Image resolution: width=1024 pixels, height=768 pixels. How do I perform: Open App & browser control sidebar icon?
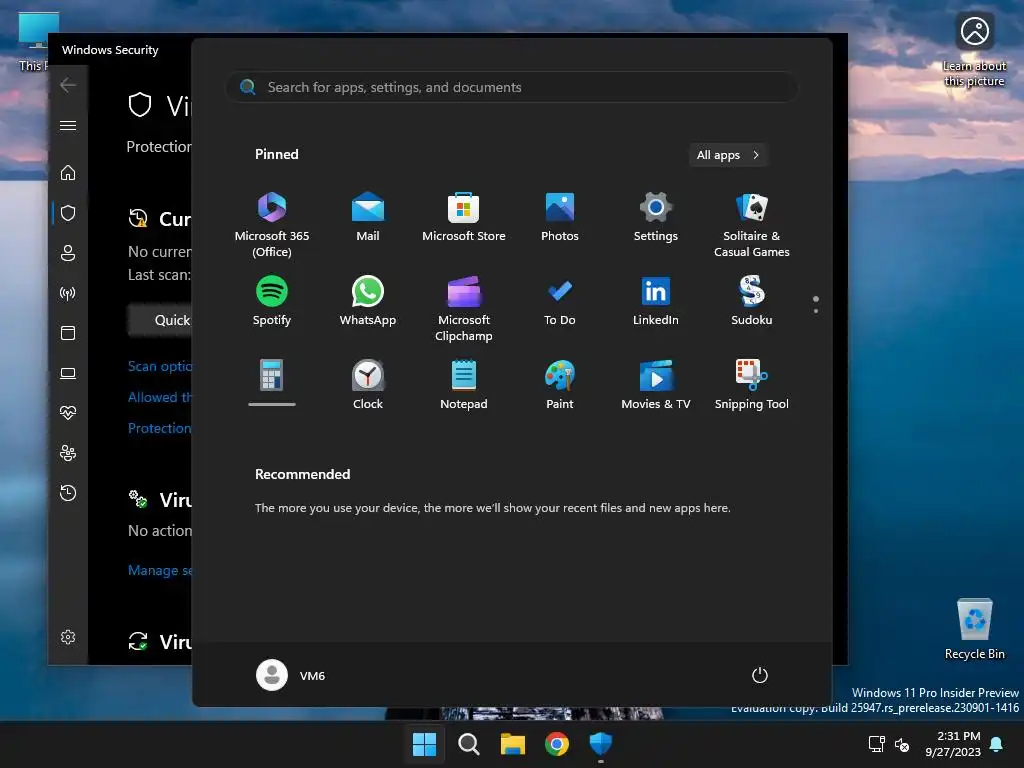[68, 333]
